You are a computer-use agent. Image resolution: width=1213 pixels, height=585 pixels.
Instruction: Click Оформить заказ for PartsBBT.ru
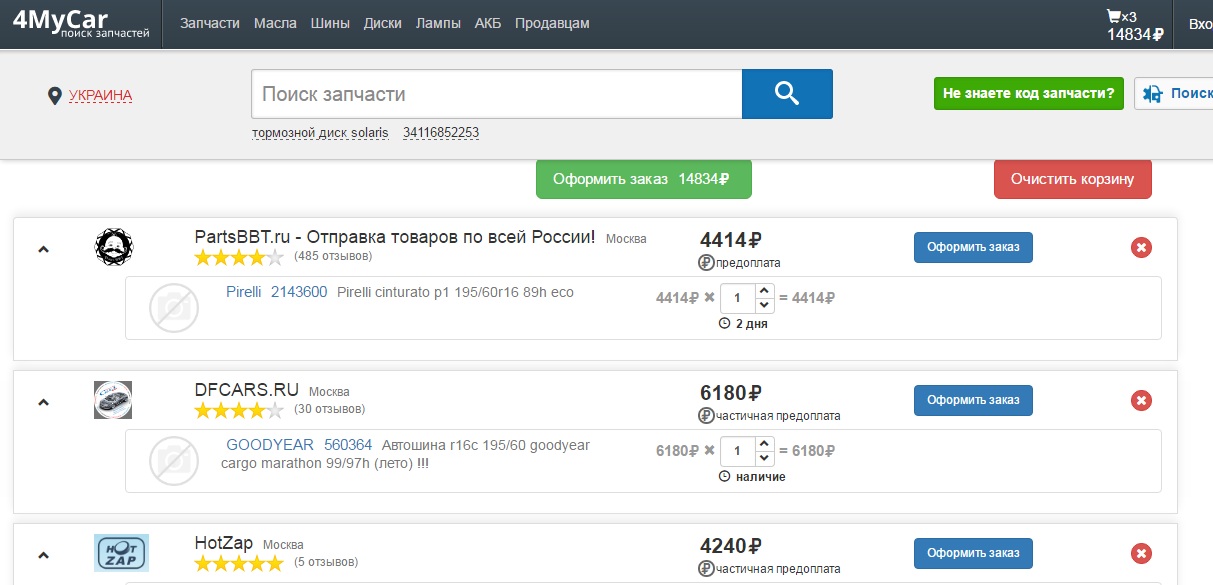tap(973, 247)
